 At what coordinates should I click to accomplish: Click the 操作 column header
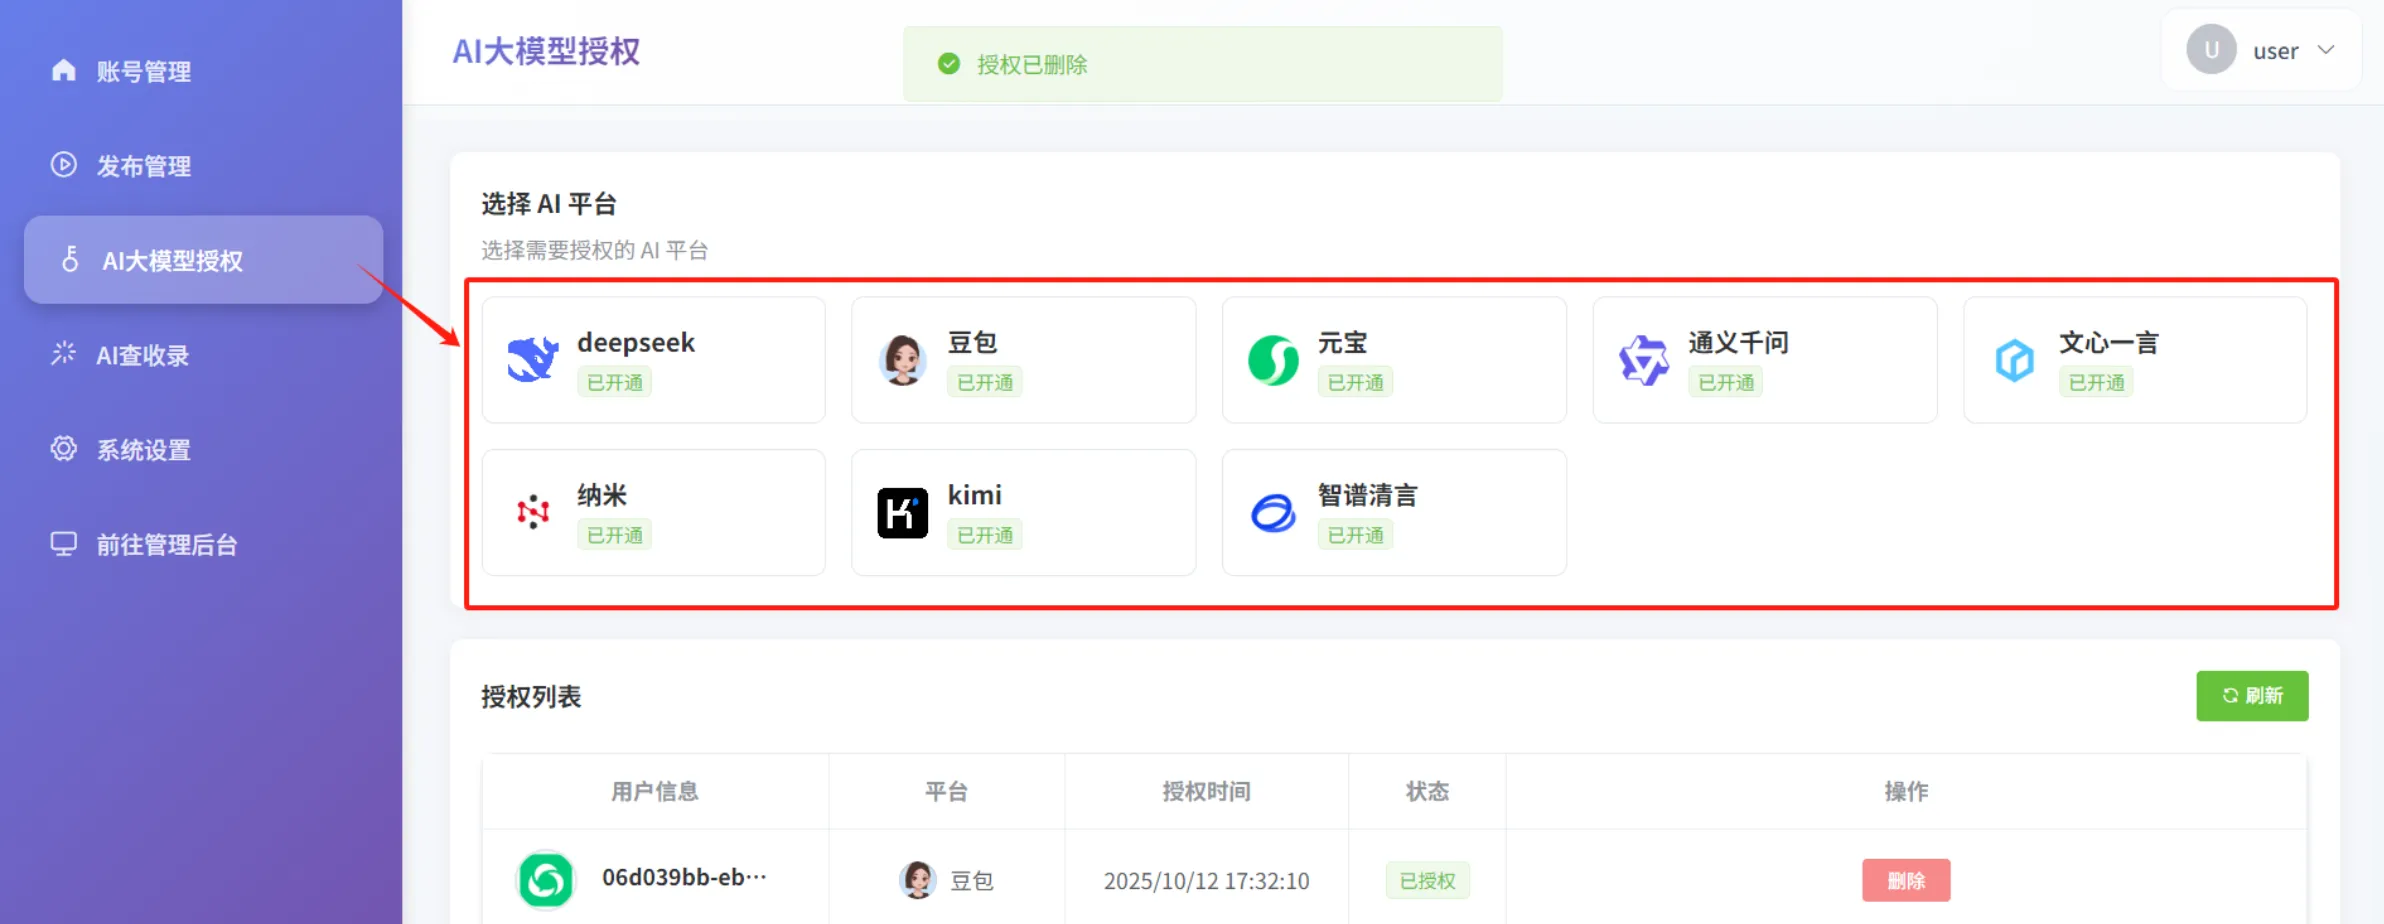pos(1906,791)
